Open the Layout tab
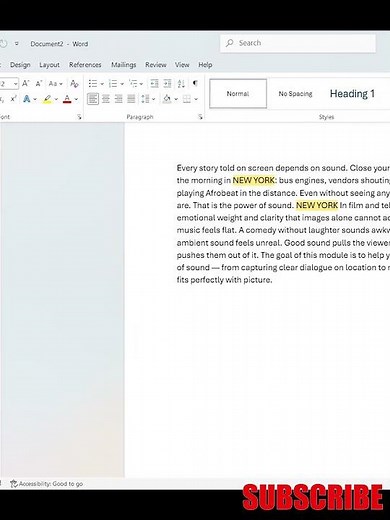Viewport: 390px width, 520px height. pyautogui.click(x=49, y=65)
